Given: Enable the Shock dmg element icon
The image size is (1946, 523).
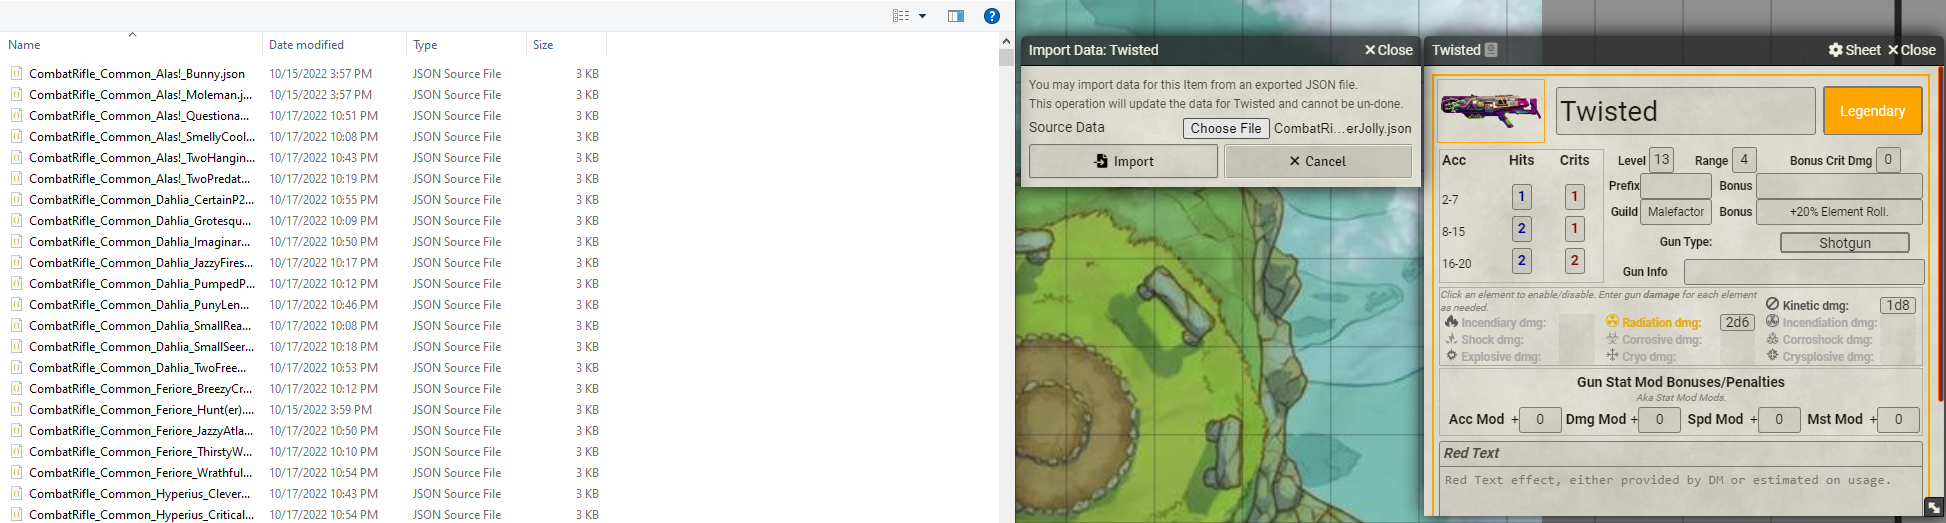Looking at the screenshot, I should pyautogui.click(x=1451, y=339).
